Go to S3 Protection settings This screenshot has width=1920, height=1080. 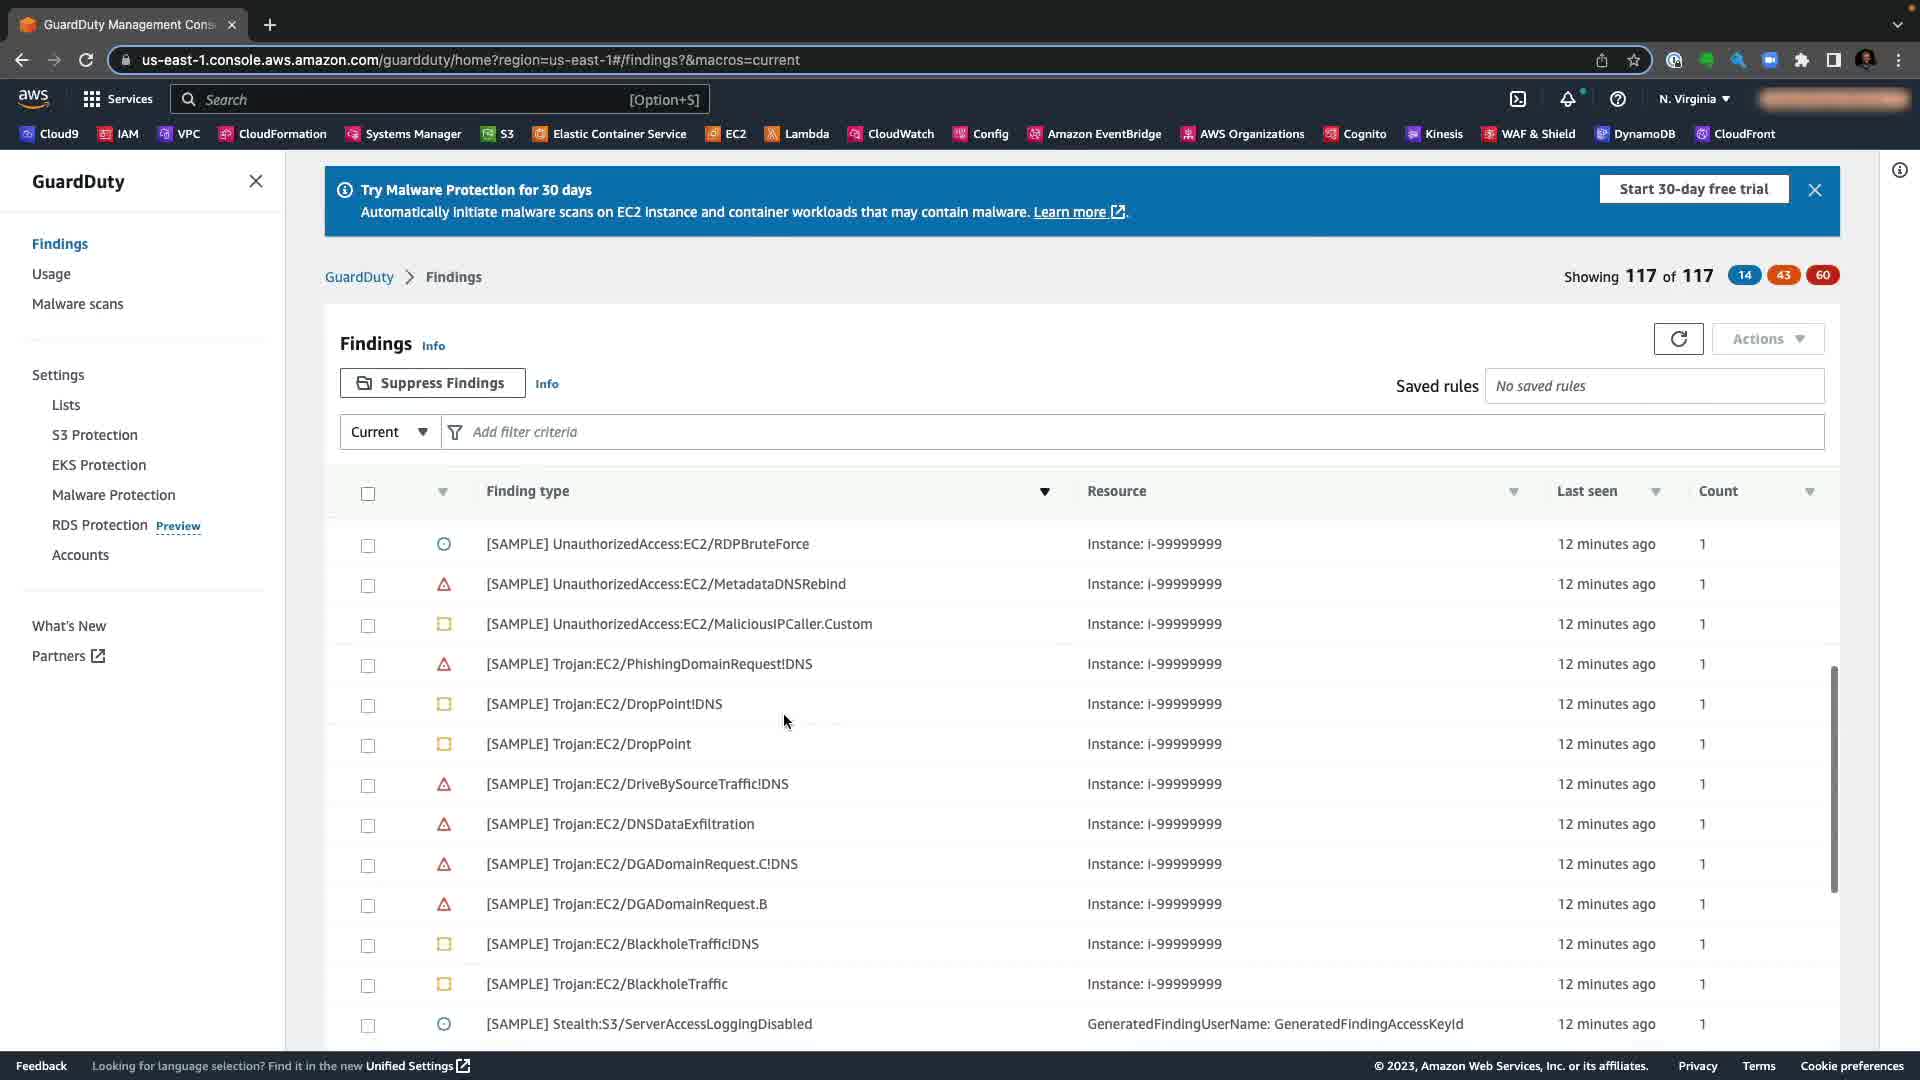[x=94, y=435]
